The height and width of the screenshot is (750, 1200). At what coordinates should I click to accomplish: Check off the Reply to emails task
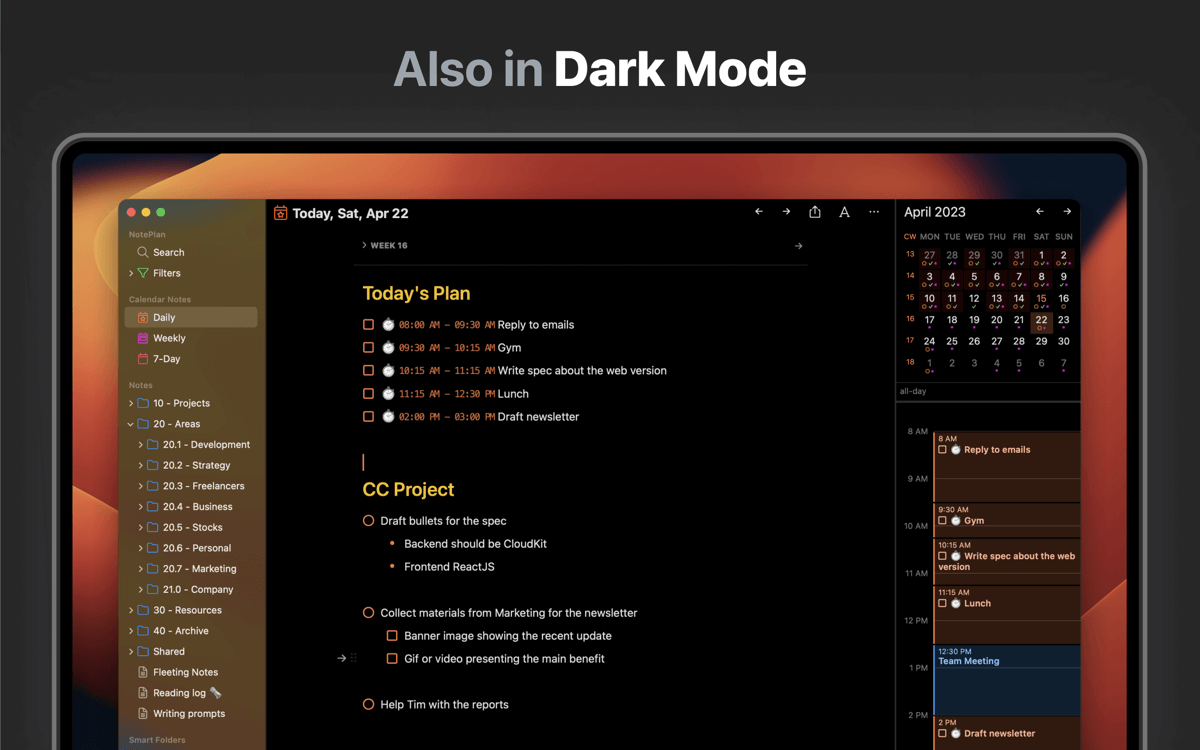pos(368,325)
